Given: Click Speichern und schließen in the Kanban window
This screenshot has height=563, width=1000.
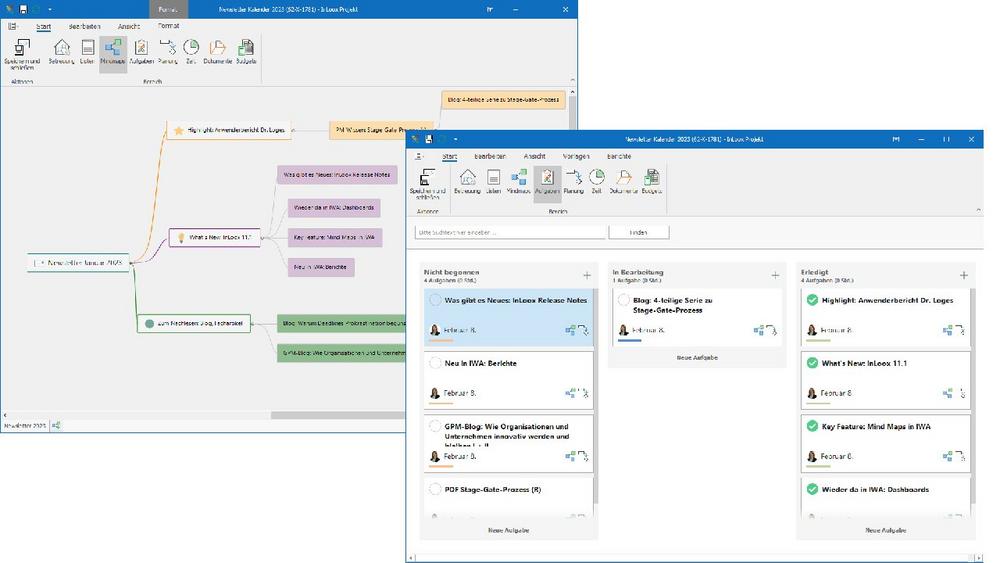Looking at the screenshot, I should 427,184.
